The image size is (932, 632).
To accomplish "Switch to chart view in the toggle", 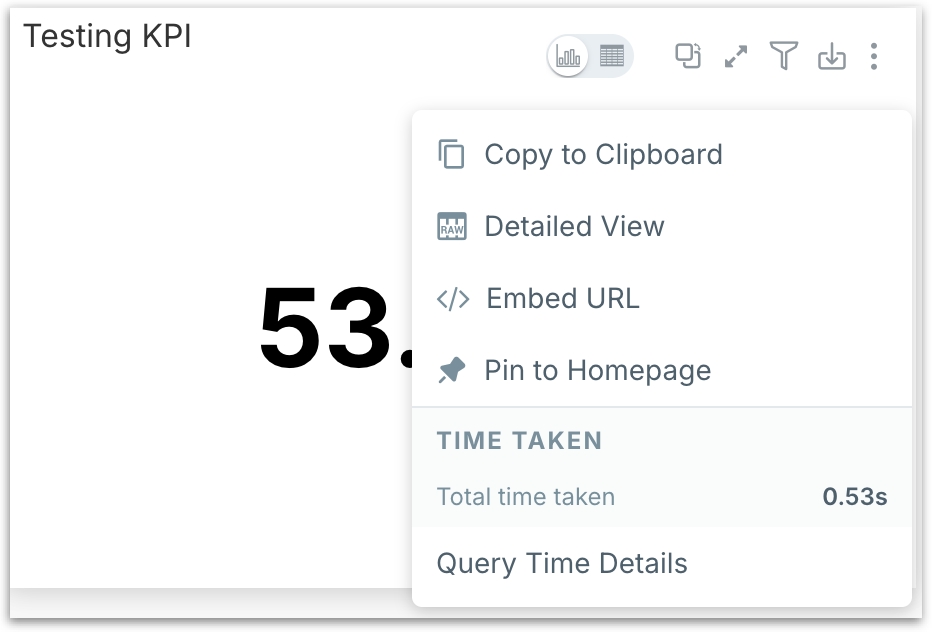I will coord(569,57).
